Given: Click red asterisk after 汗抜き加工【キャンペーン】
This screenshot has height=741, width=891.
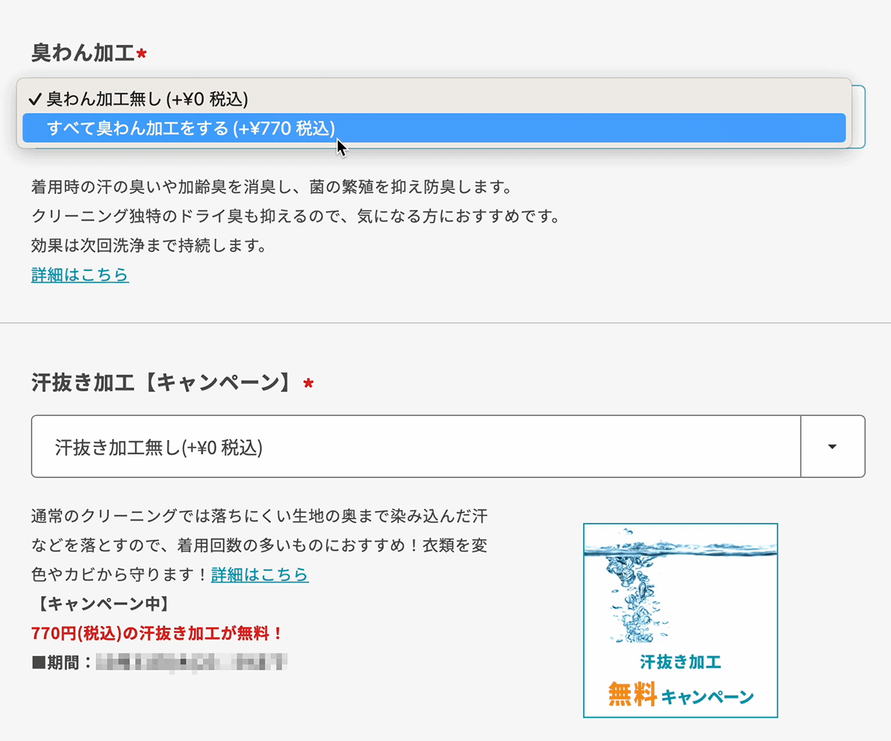Looking at the screenshot, I should pos(308,385).
